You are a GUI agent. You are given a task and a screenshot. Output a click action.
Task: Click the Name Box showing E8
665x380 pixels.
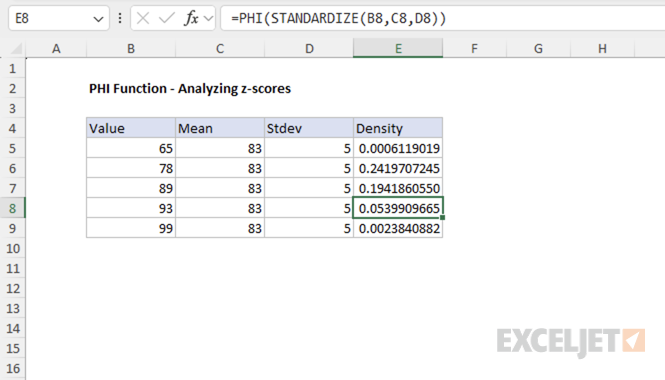click(59, 18)
